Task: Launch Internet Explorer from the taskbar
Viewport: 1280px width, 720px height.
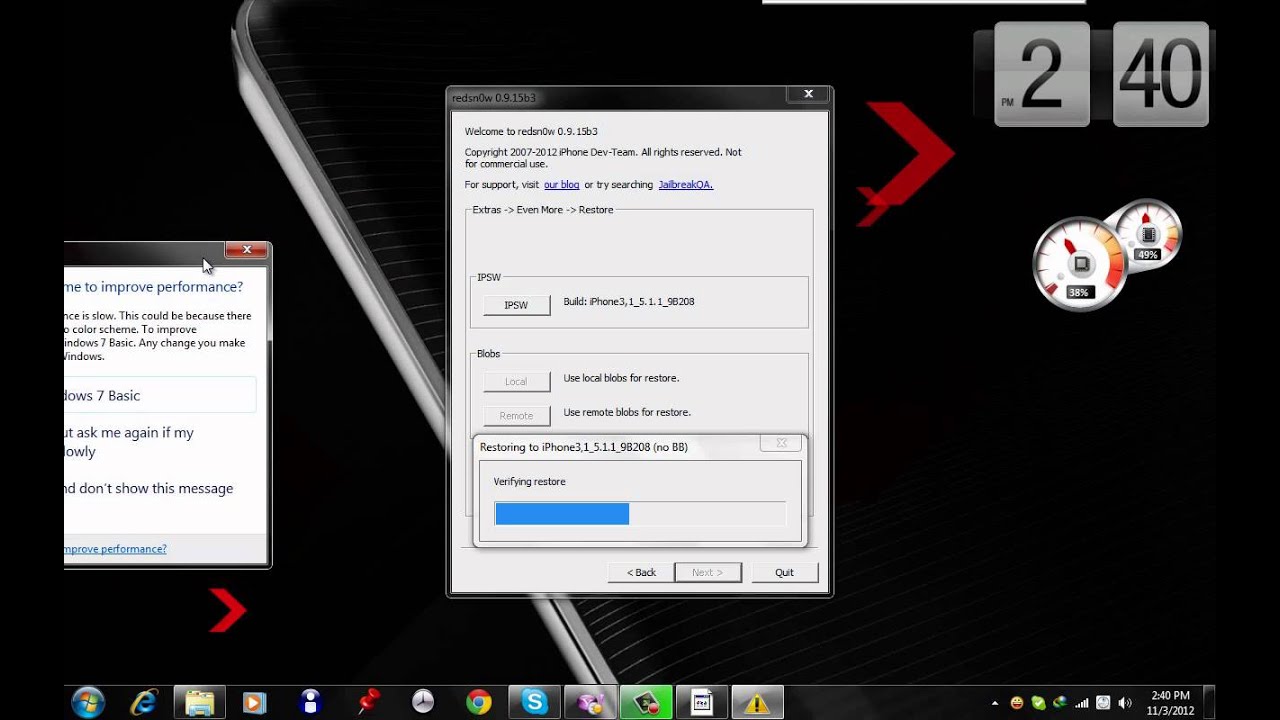Action: tap(144, 702)
